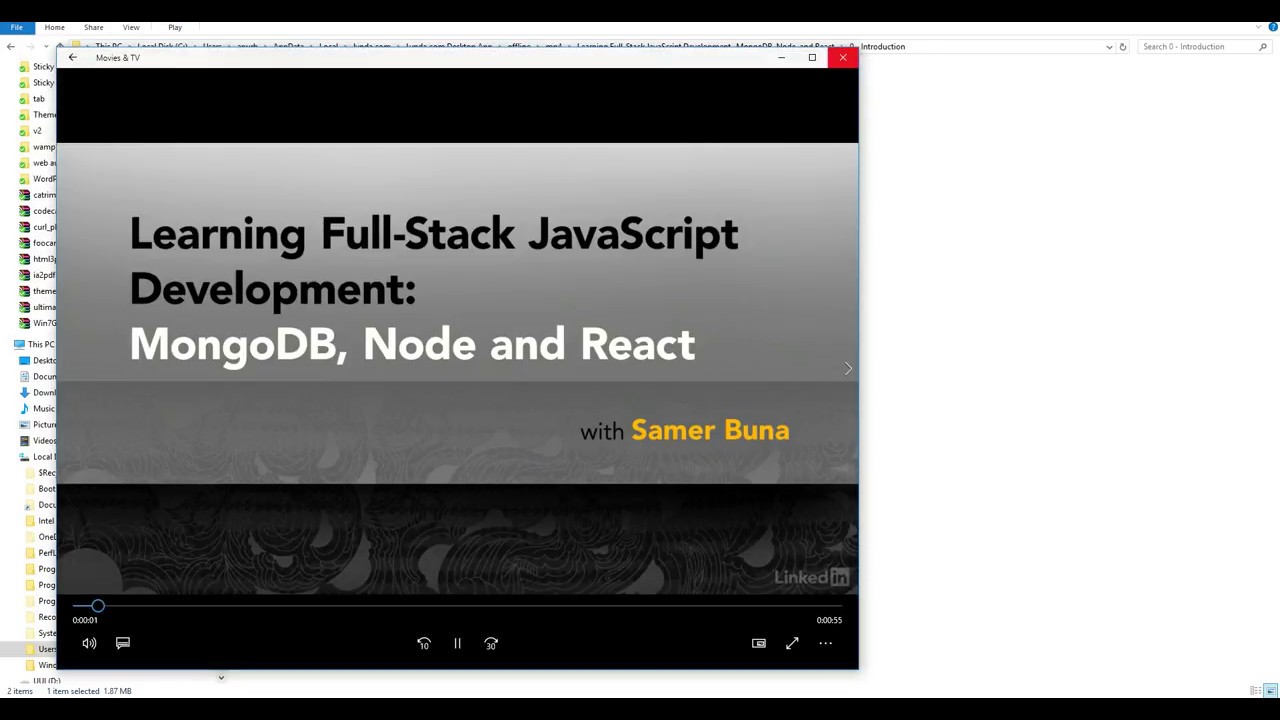Select 'ultima' archive item
Viewport: 1280px width, 720px height.
click(37, 307)
